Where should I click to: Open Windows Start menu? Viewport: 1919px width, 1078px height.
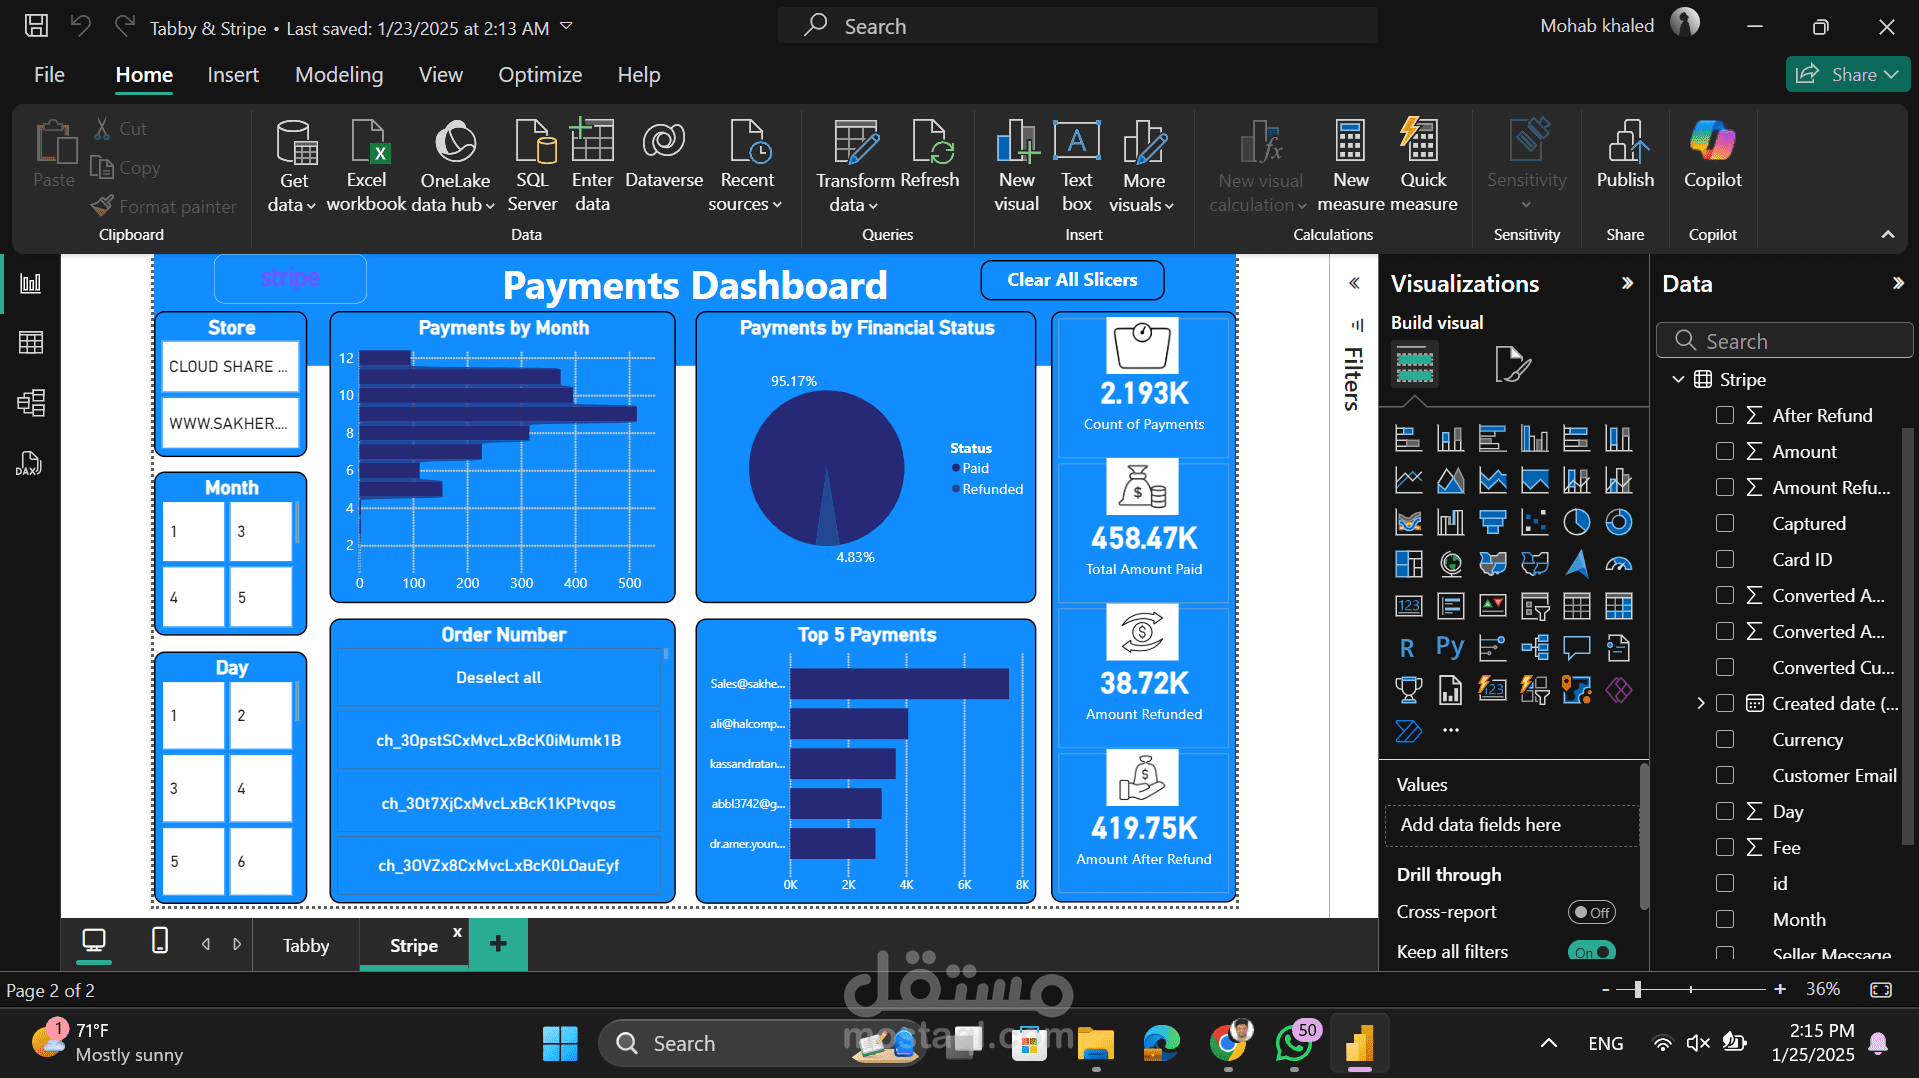pyautogui.click(x=560, y=1043)
